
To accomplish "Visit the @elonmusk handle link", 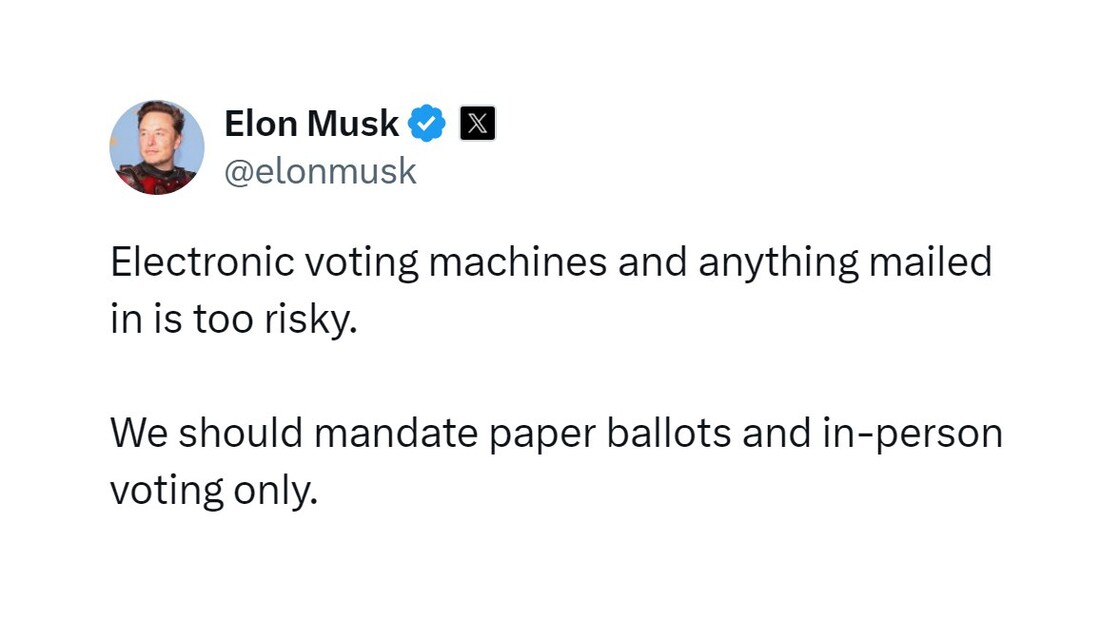I will coord(320,172).
